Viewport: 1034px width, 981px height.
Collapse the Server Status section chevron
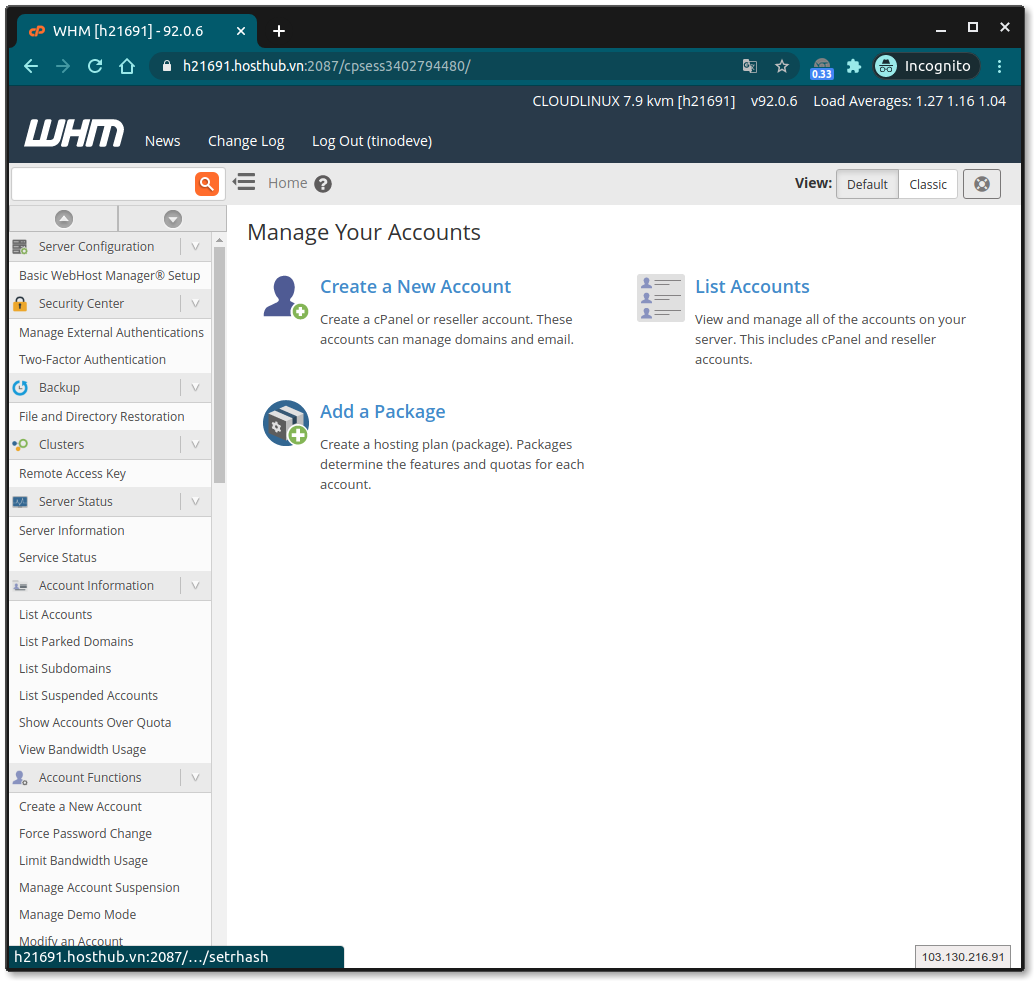coord(195,502)
